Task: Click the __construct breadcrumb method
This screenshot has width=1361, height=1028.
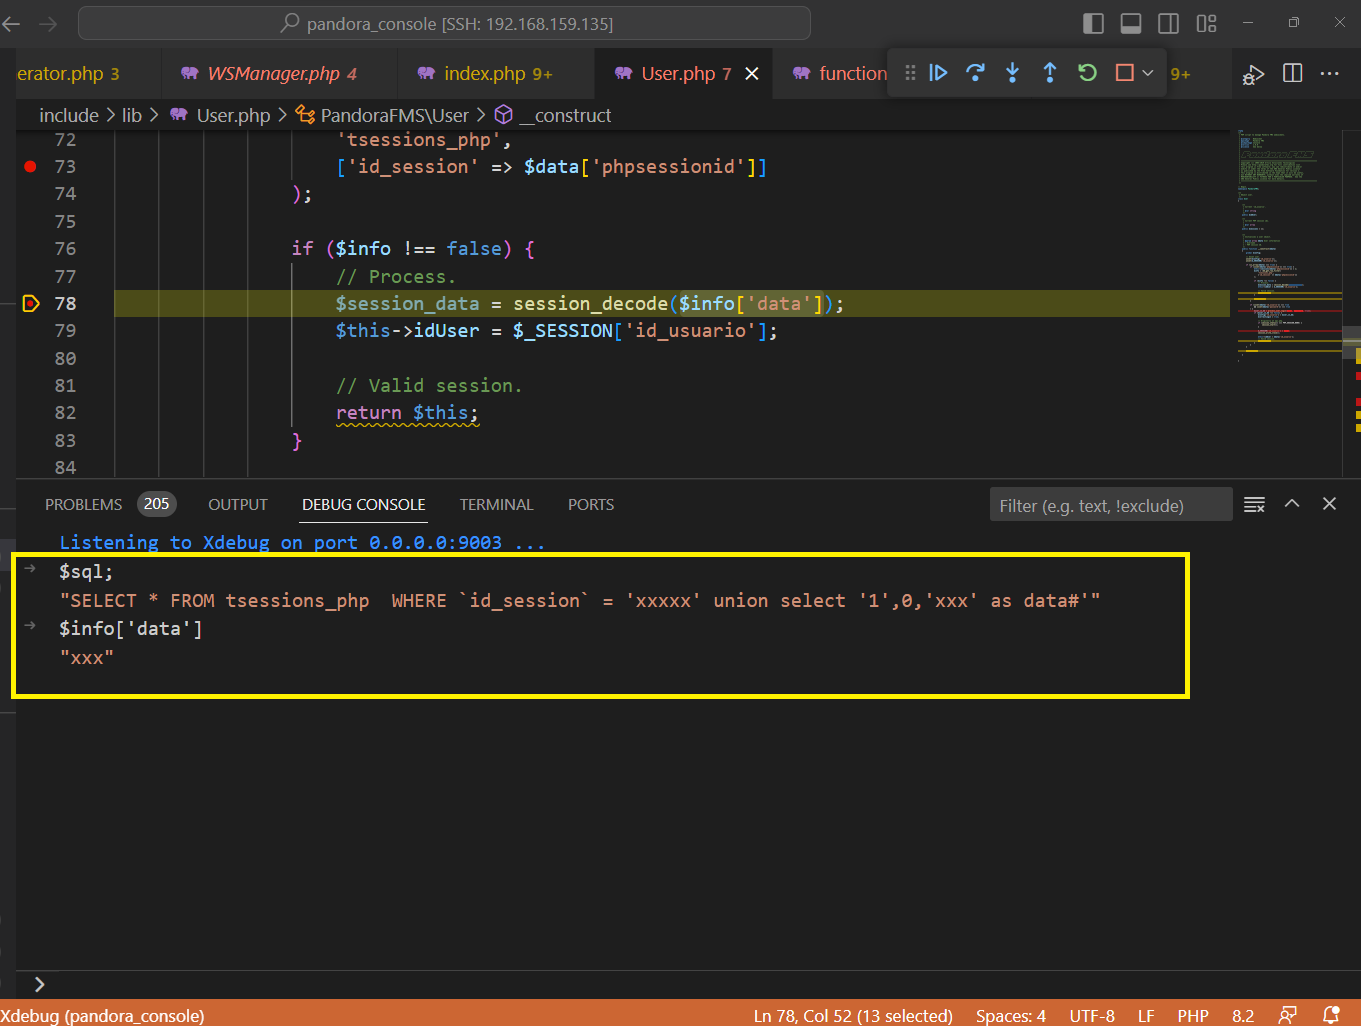Action: pyautogui.click(x=553, y=115)
